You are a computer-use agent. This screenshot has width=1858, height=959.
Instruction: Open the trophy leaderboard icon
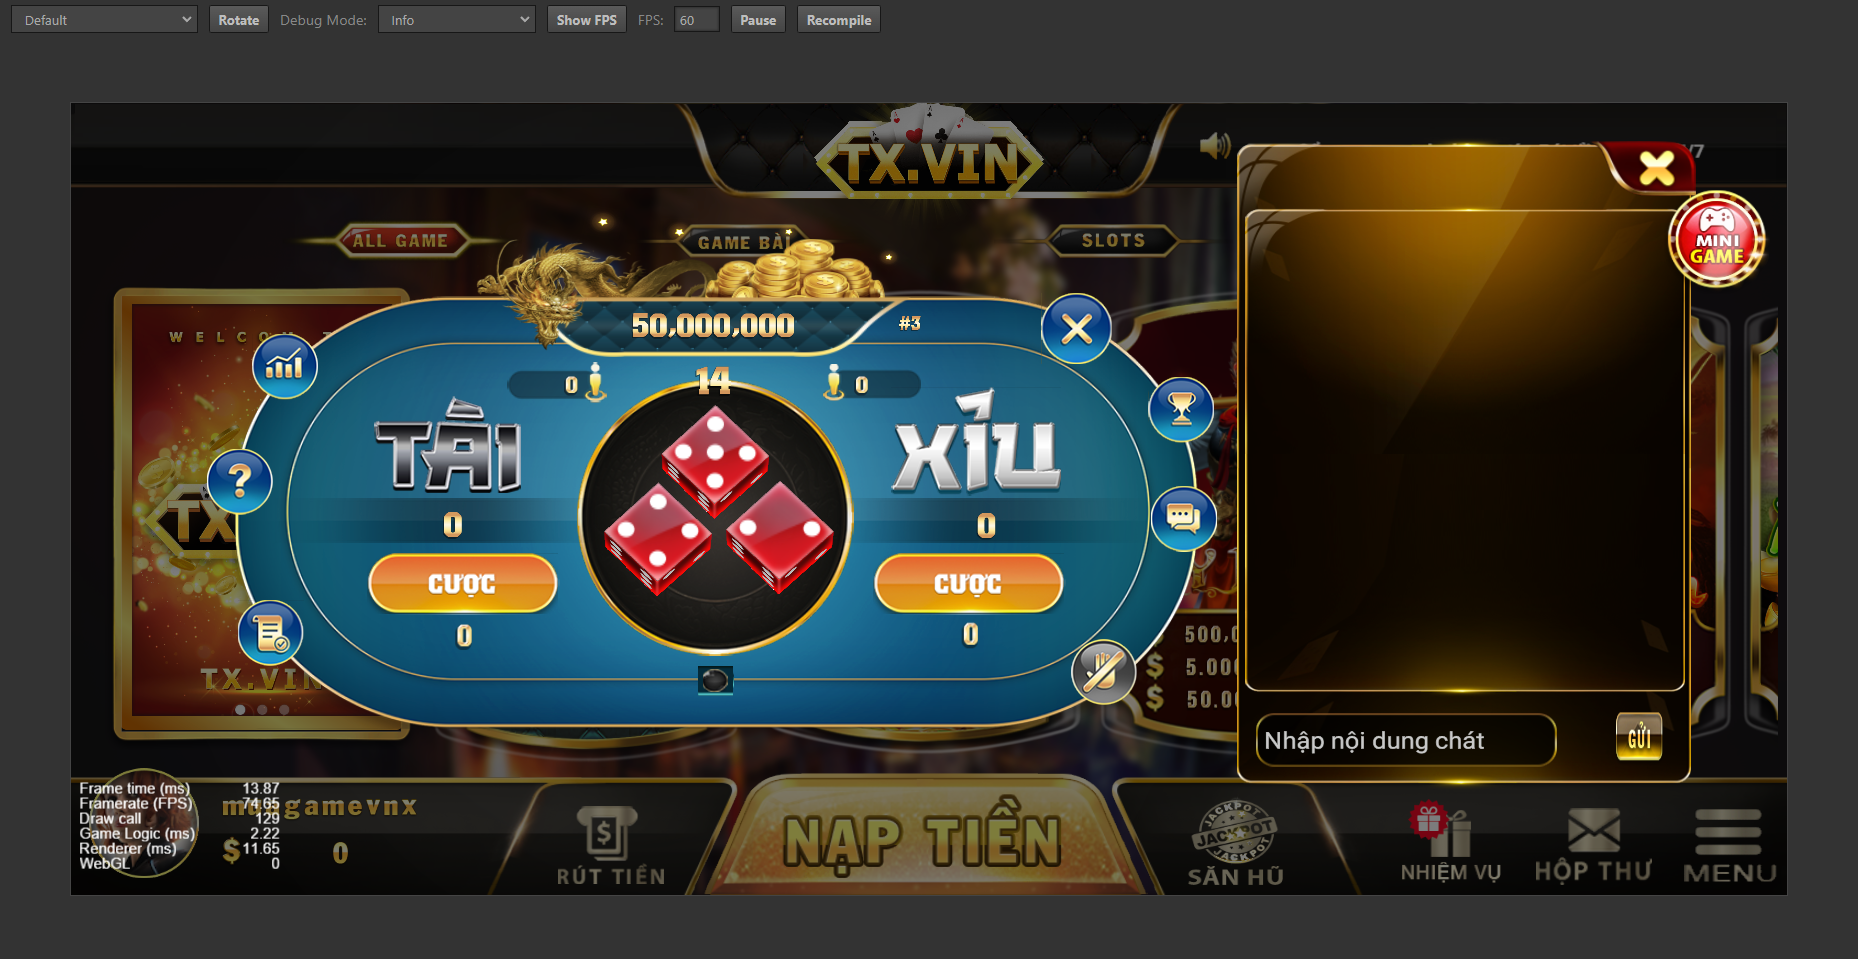point(1181,409)
